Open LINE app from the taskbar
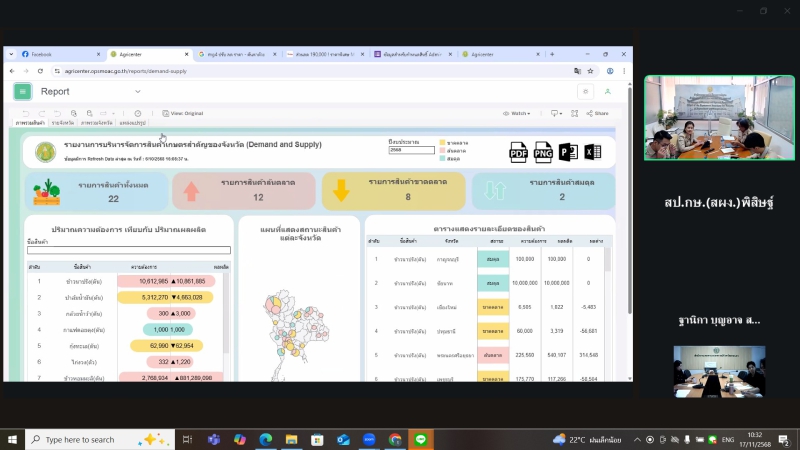Image resolution: width=800 pixels, height=450 pixels. click(x=421, y=439)
